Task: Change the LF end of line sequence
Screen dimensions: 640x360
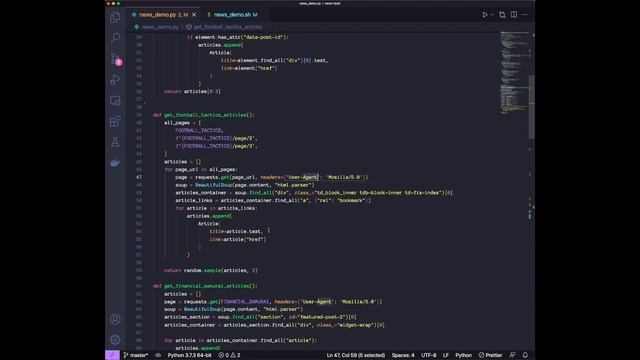Action: pyautogui.click(x=446, y=355)
